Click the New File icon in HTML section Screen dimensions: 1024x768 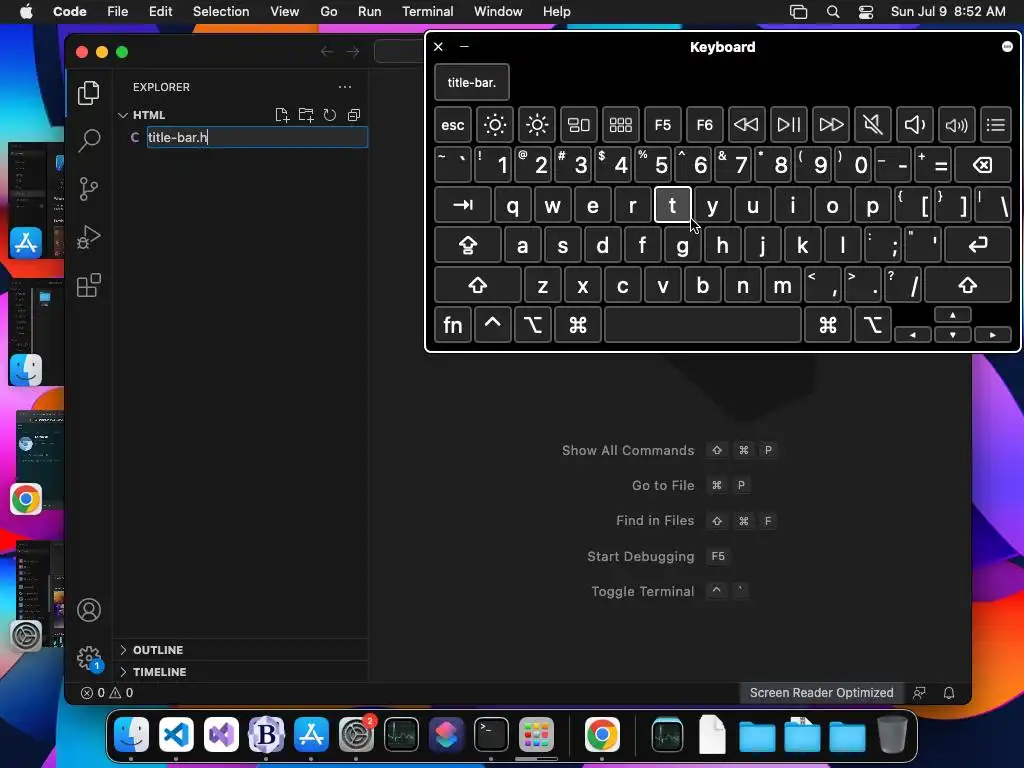click(x=282, y=115)
